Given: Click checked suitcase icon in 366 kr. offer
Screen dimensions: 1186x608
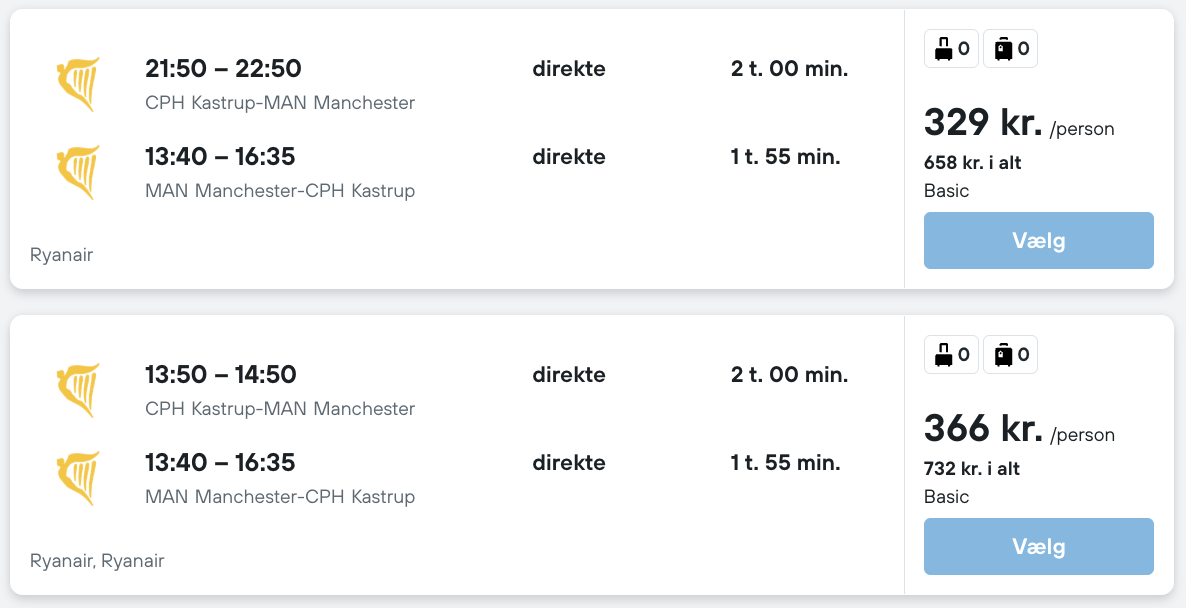Looking at the screenshot, I should [x=1004, y=354].
